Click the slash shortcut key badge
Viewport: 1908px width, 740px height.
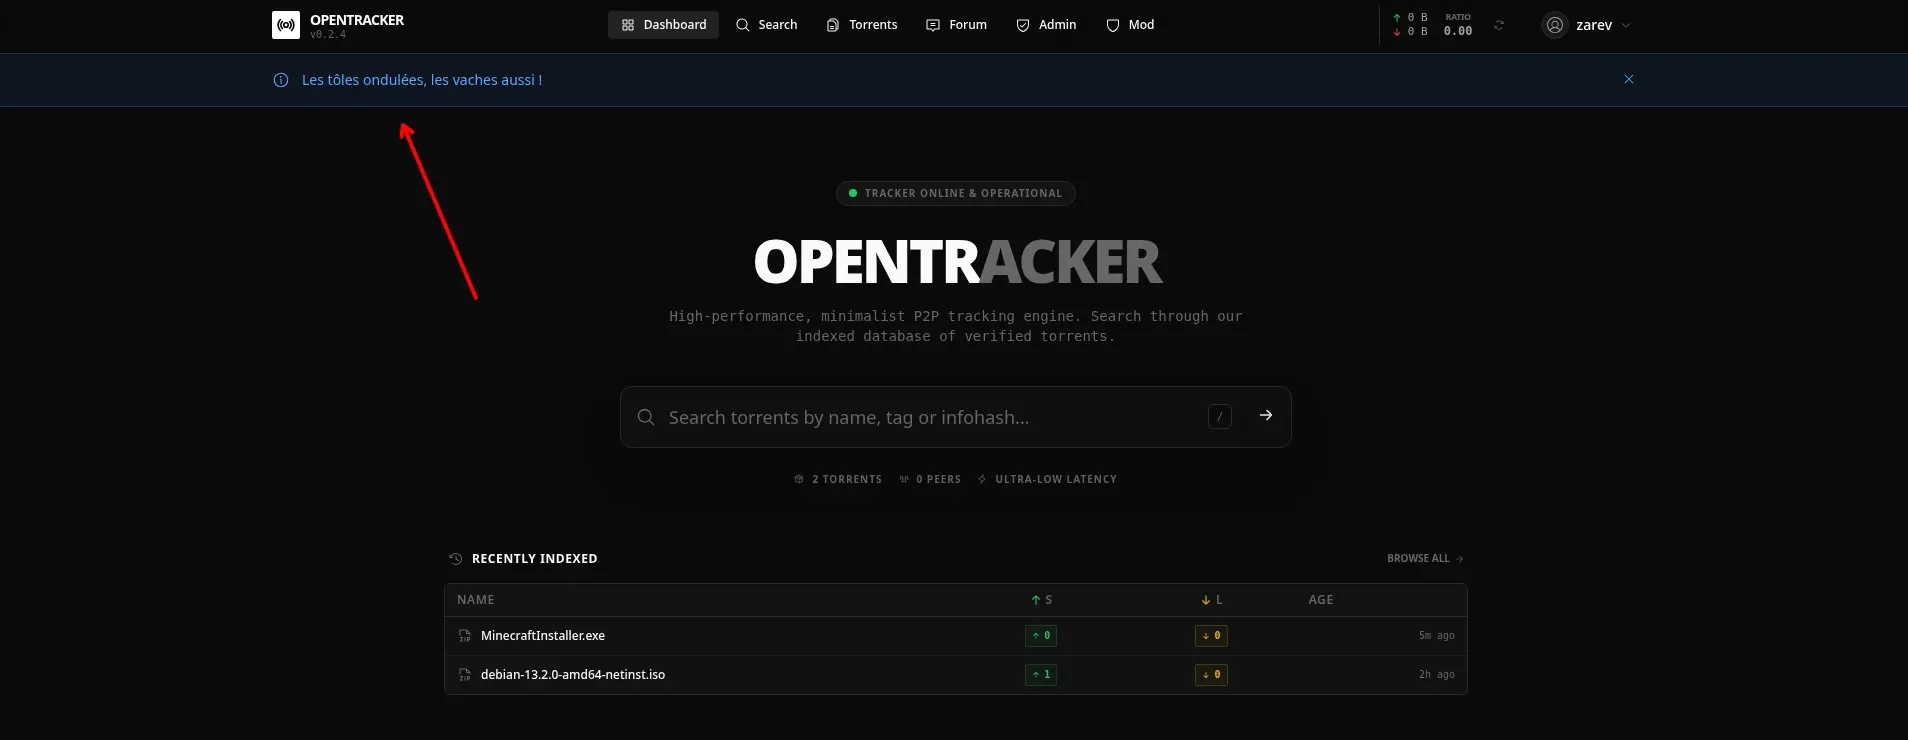pos(1219,417)
